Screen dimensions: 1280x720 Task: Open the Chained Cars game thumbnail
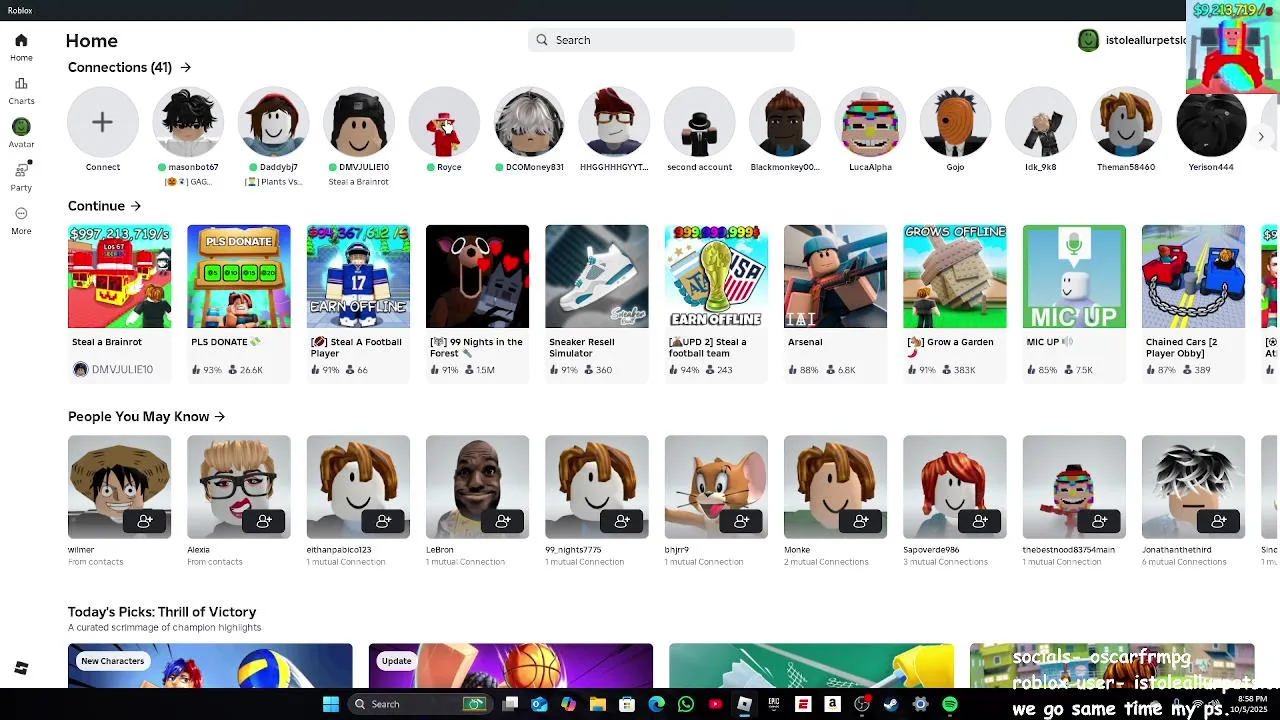point(1193,276)
